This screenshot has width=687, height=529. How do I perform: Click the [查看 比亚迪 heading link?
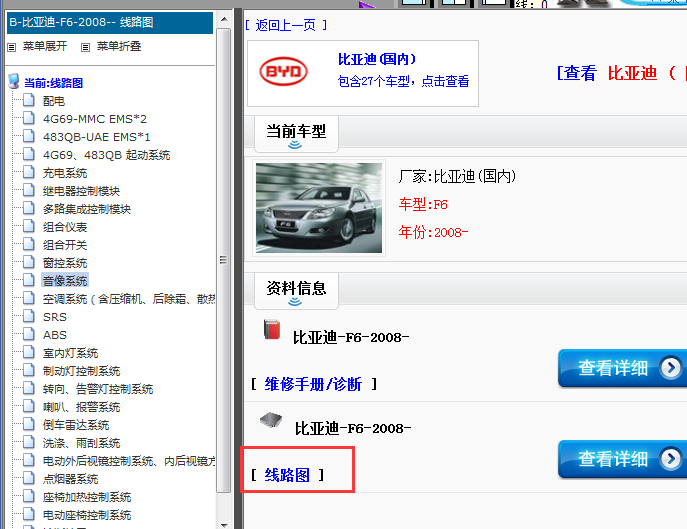tap(621, 73)
